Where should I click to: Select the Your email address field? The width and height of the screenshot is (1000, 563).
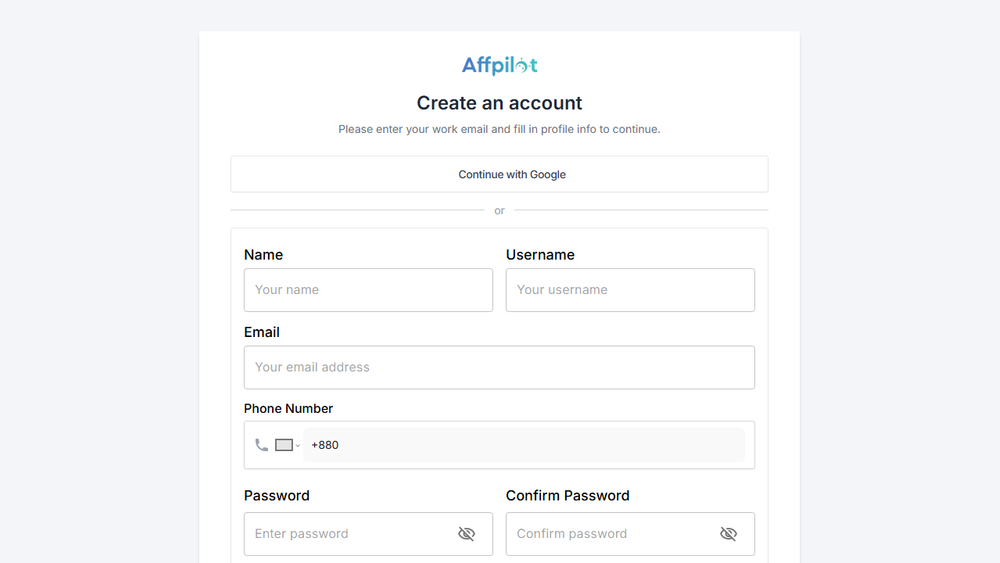499,367
